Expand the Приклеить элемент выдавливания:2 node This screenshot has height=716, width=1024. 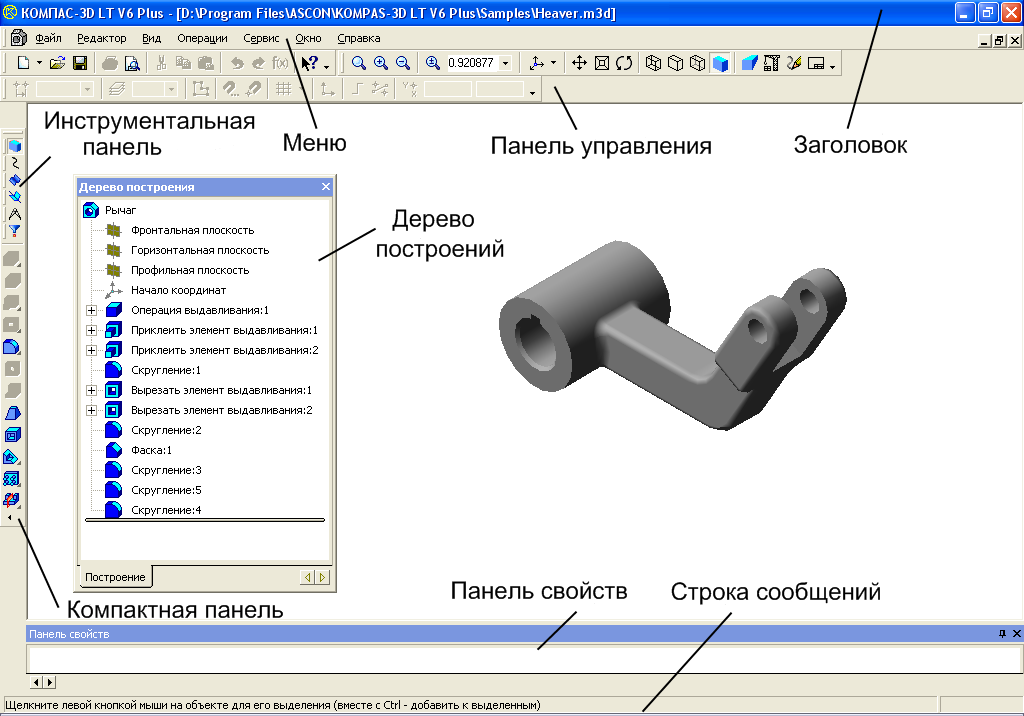[x=91, y=350]
